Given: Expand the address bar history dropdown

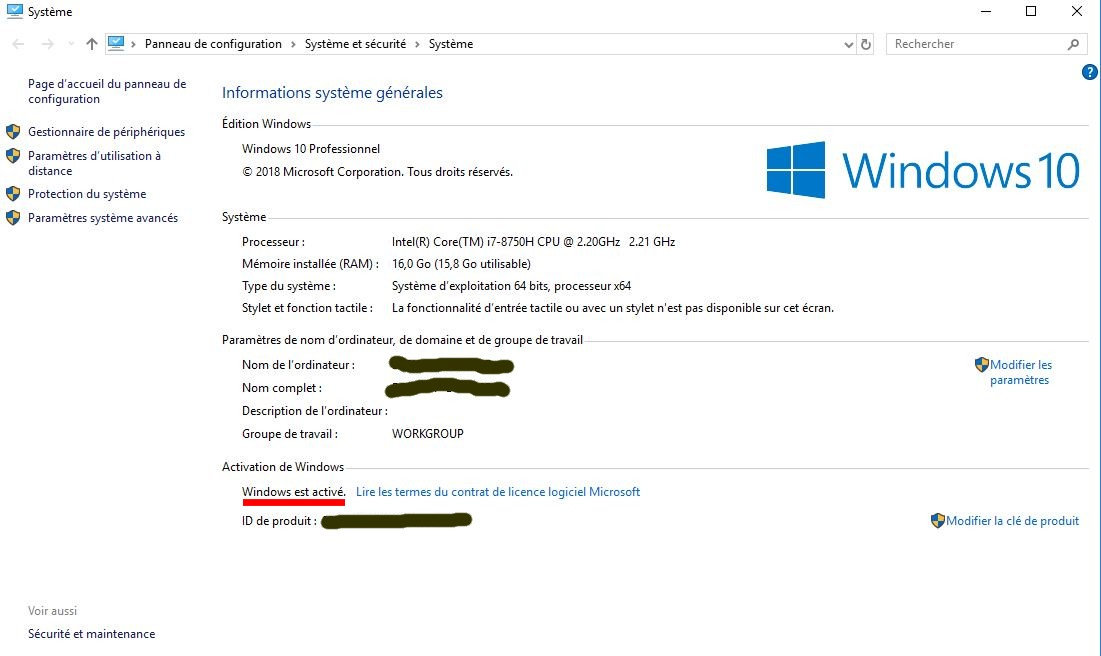Looking at the screenshot, I should [x=848, y=44].
